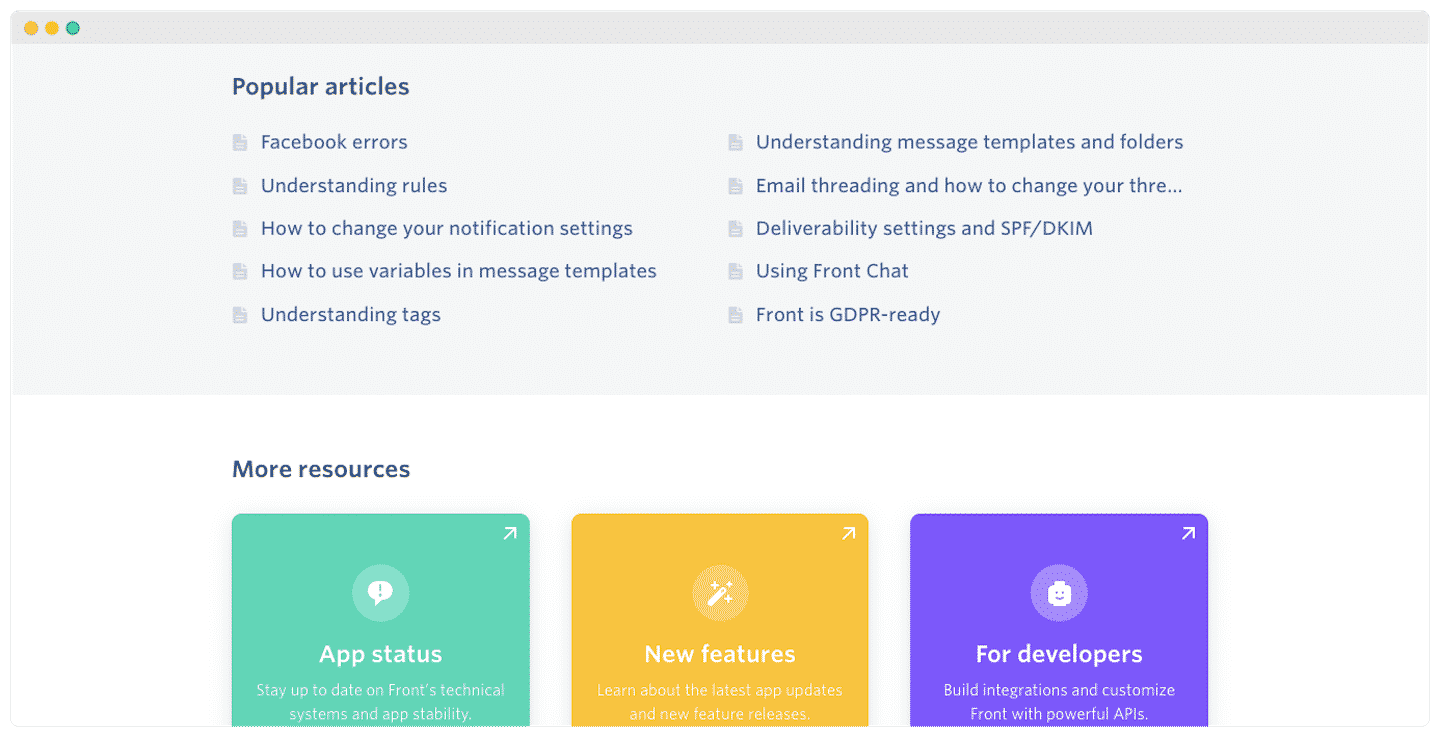This screenshot has height=737, width=1440.
Task: Open Understanding message templates and folders article
Action: pos(969,142)
